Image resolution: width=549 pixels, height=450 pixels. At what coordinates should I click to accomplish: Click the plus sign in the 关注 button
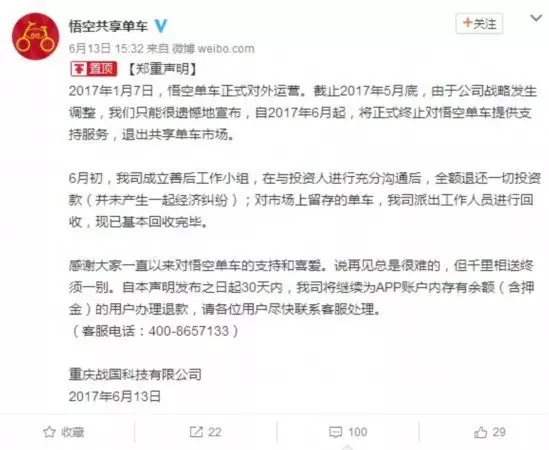click(x=467, y=23)
